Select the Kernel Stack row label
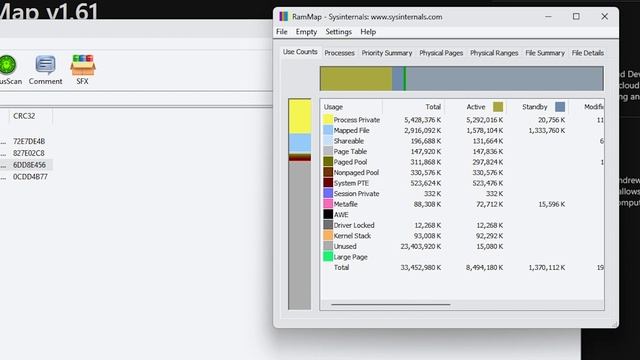The width and height of the screenshot is (640, 360). [x=352, y=236]
